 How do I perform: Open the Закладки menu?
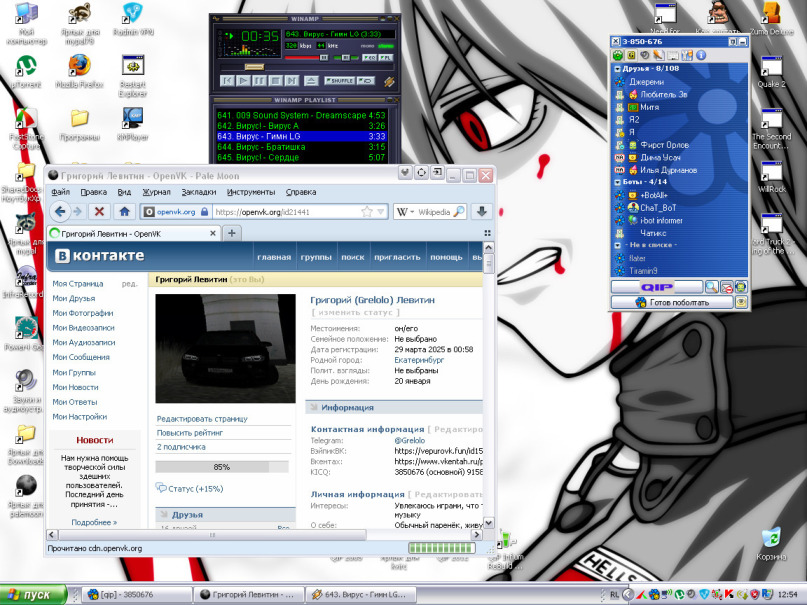click(x=199, y=192)
